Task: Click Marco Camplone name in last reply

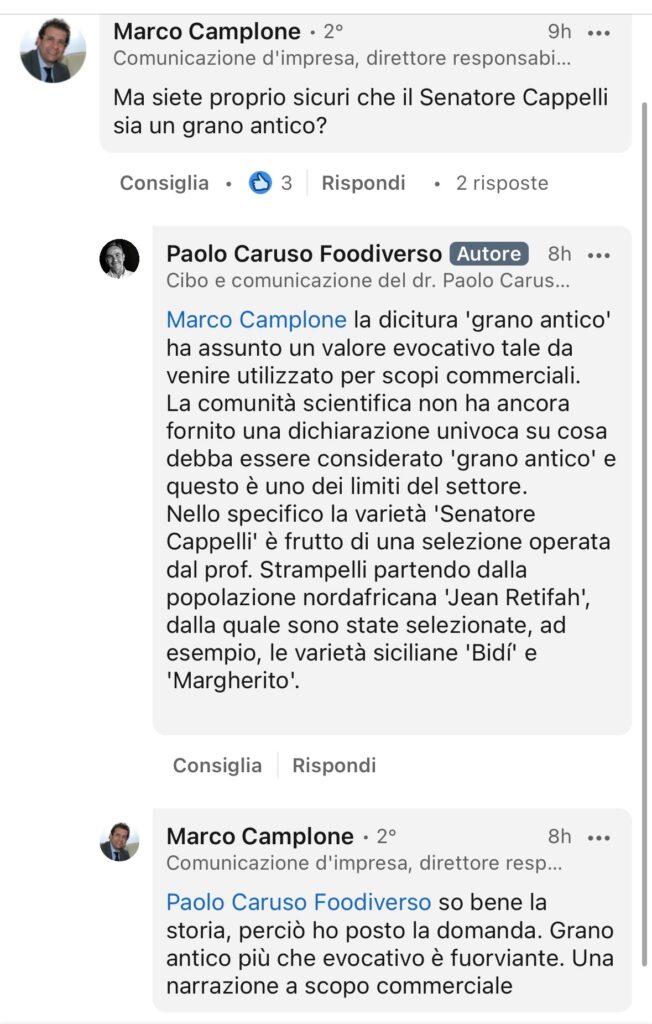Action: click(260, 836)
